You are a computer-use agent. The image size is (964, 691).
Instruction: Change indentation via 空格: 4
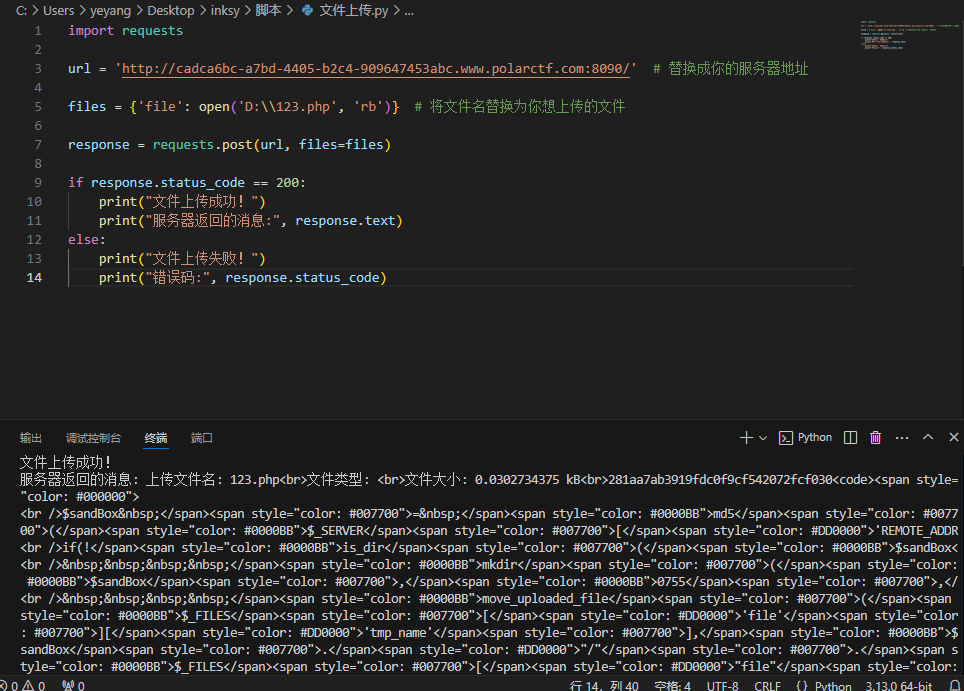coord(673,685)
